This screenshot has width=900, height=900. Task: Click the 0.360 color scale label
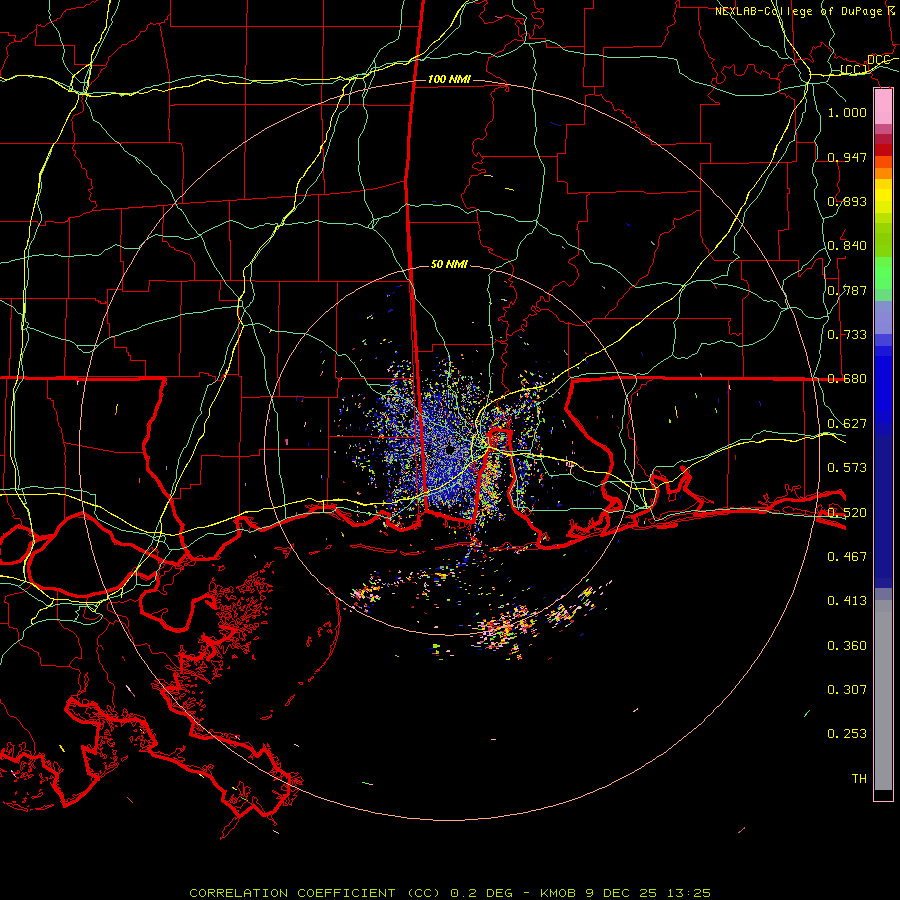[x=847, y=646]
